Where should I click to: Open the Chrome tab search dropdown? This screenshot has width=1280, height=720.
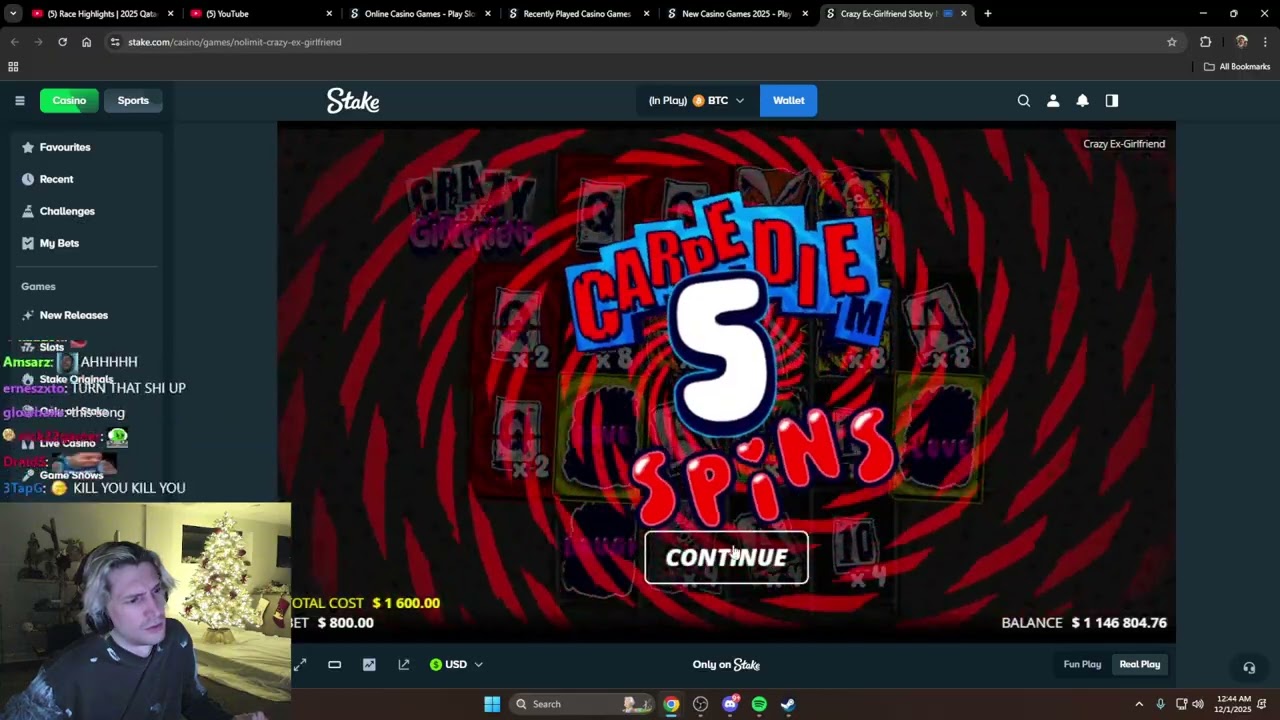tap(13, 14)
